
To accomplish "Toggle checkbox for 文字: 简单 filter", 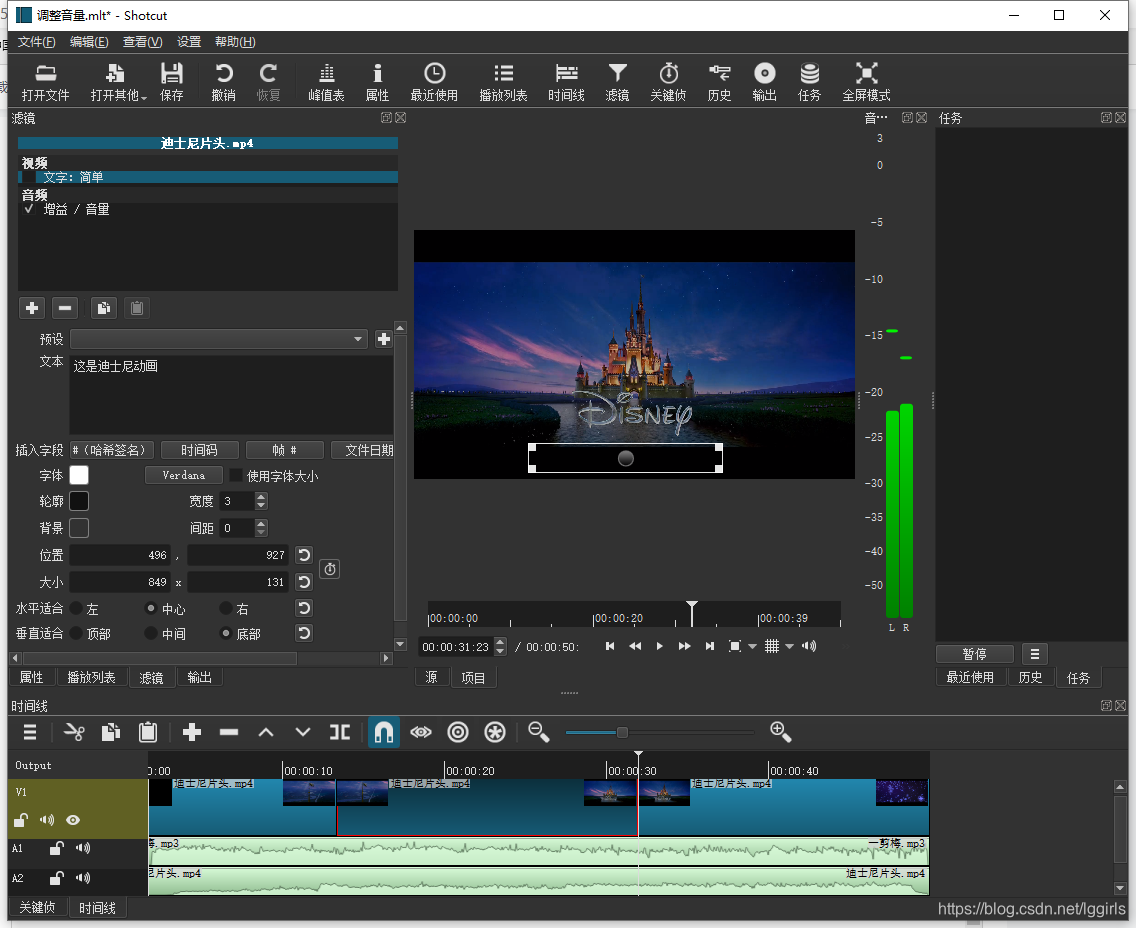I will [29, 177].
